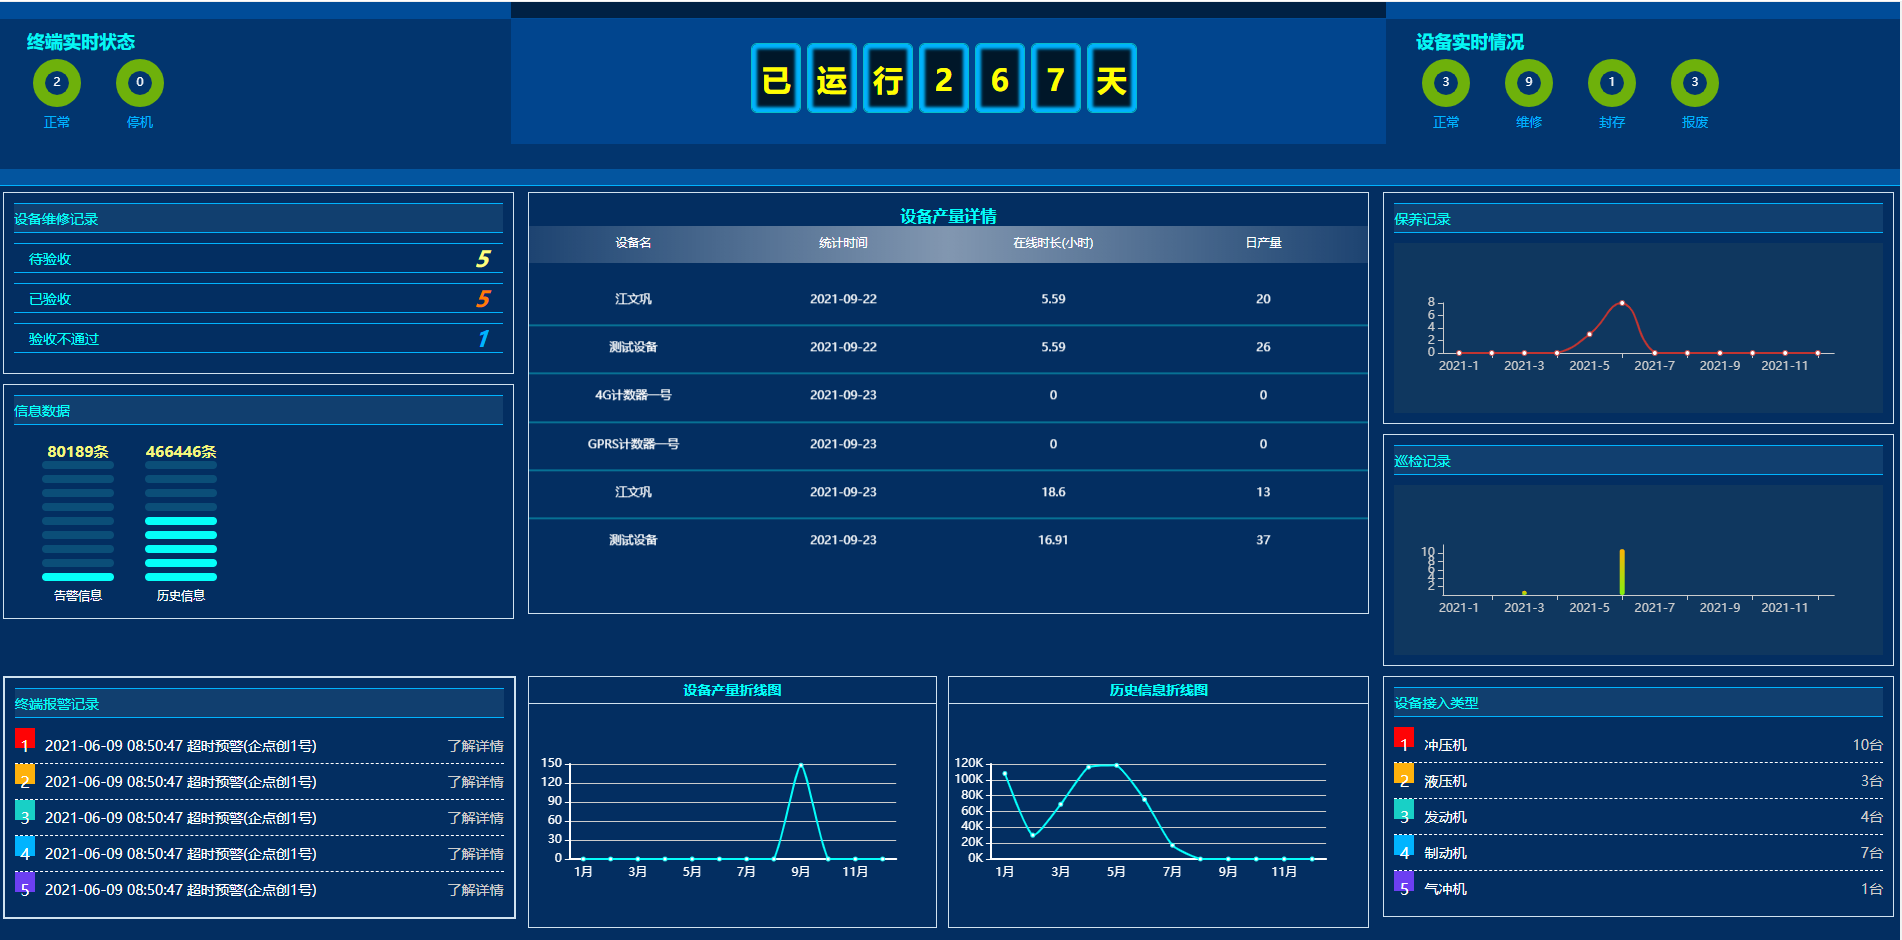This screenshot has width=1902, height=940.
Task: Click the orange number 2 alarm badge
Action: click(25, 775)
